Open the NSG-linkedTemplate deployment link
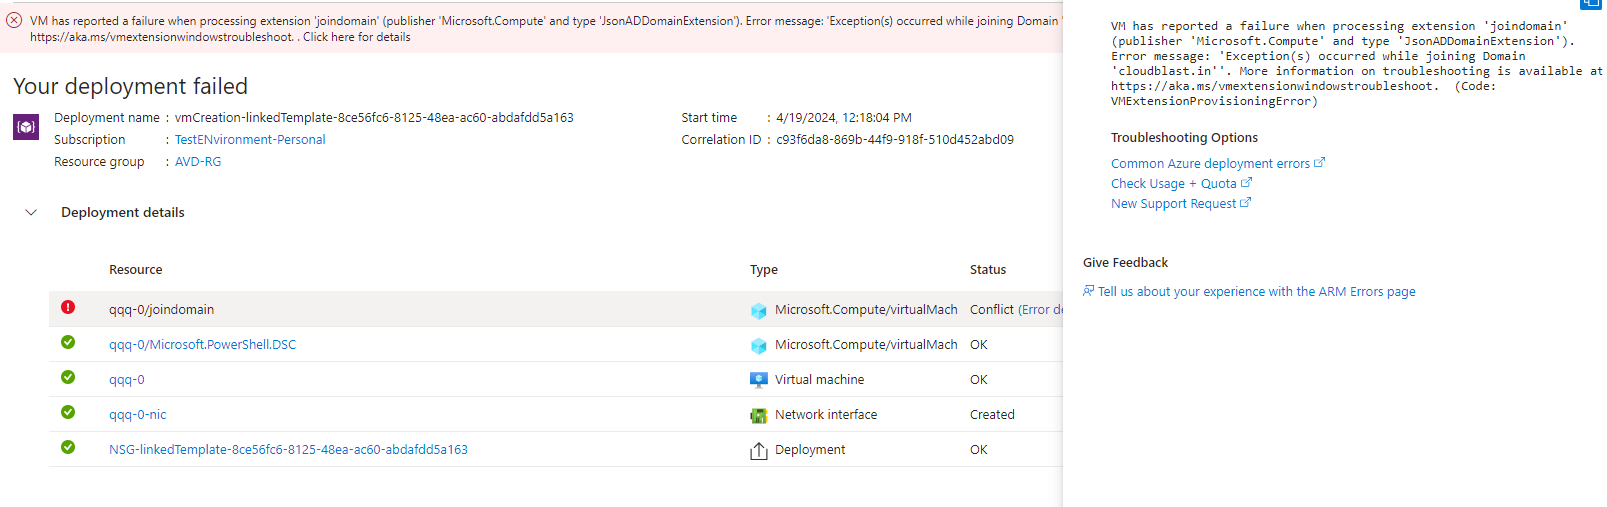The image size is (1607, 507). pyautogui.click(x=288, y=450)
